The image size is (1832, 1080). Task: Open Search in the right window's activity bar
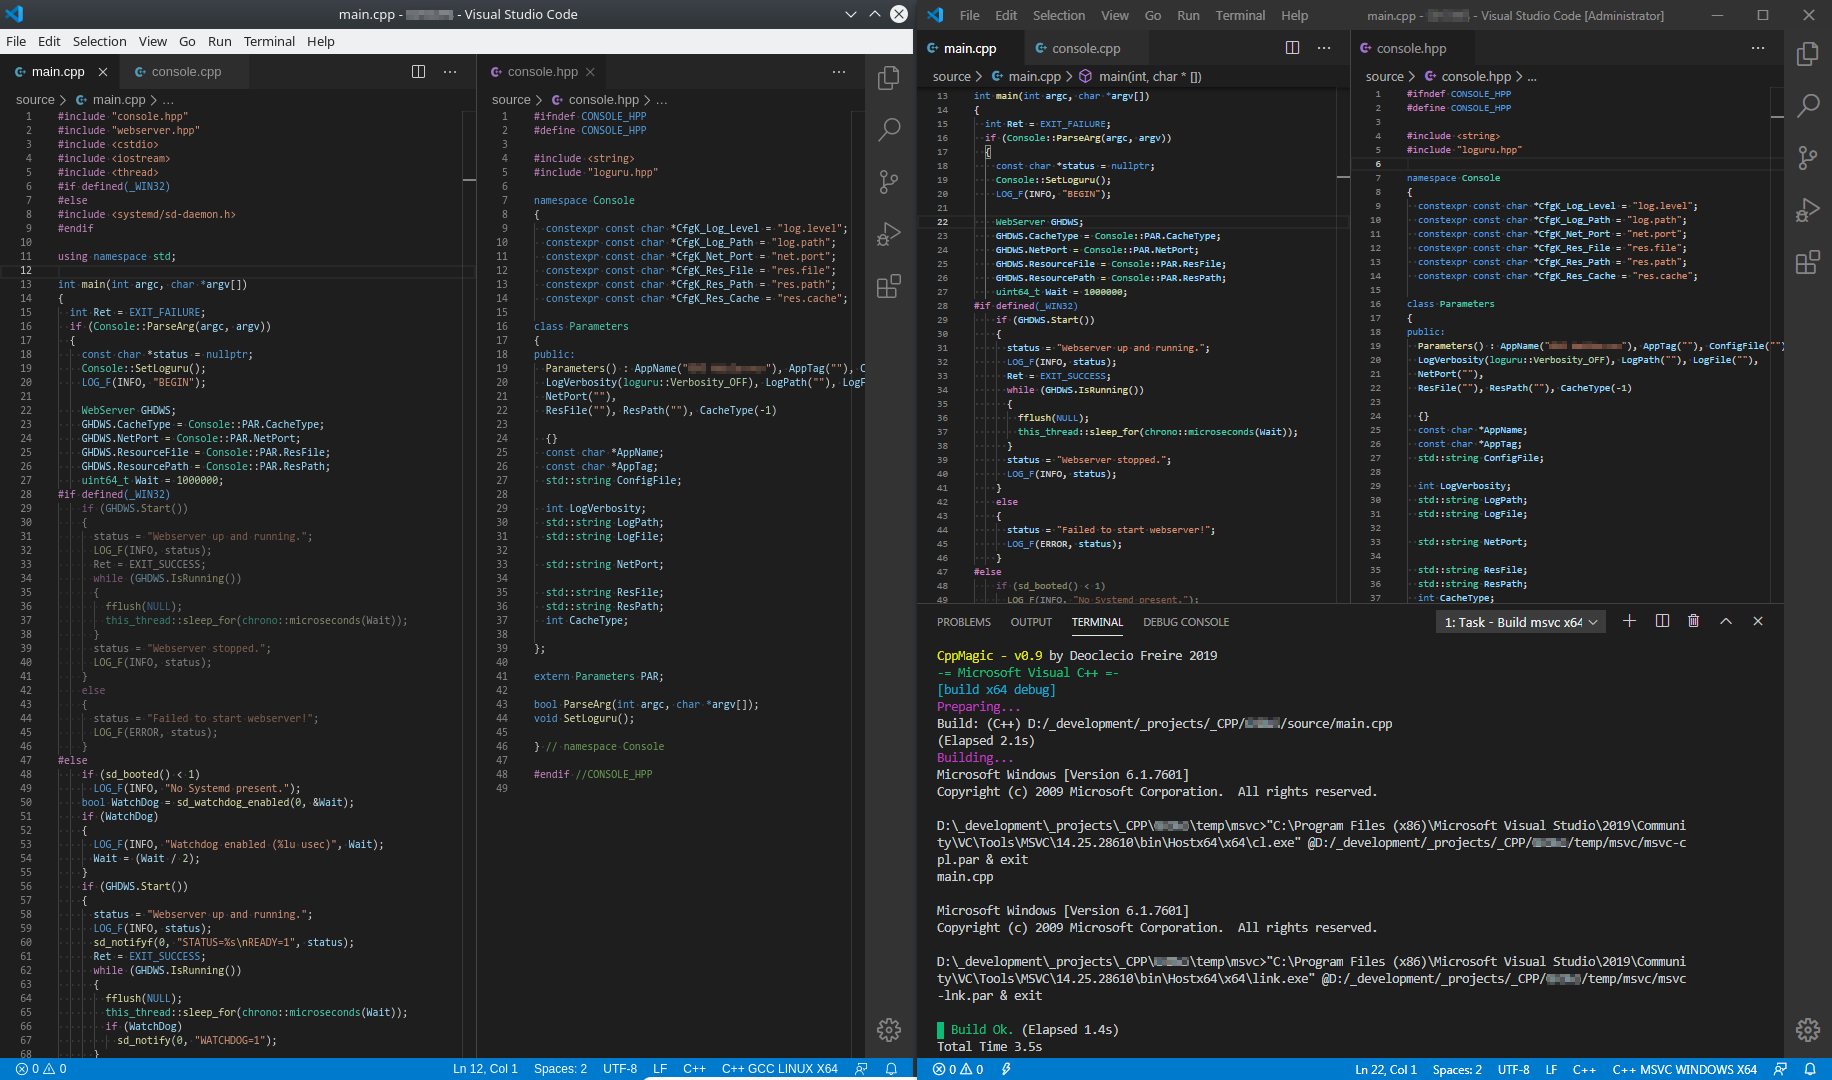[1807, 106]
